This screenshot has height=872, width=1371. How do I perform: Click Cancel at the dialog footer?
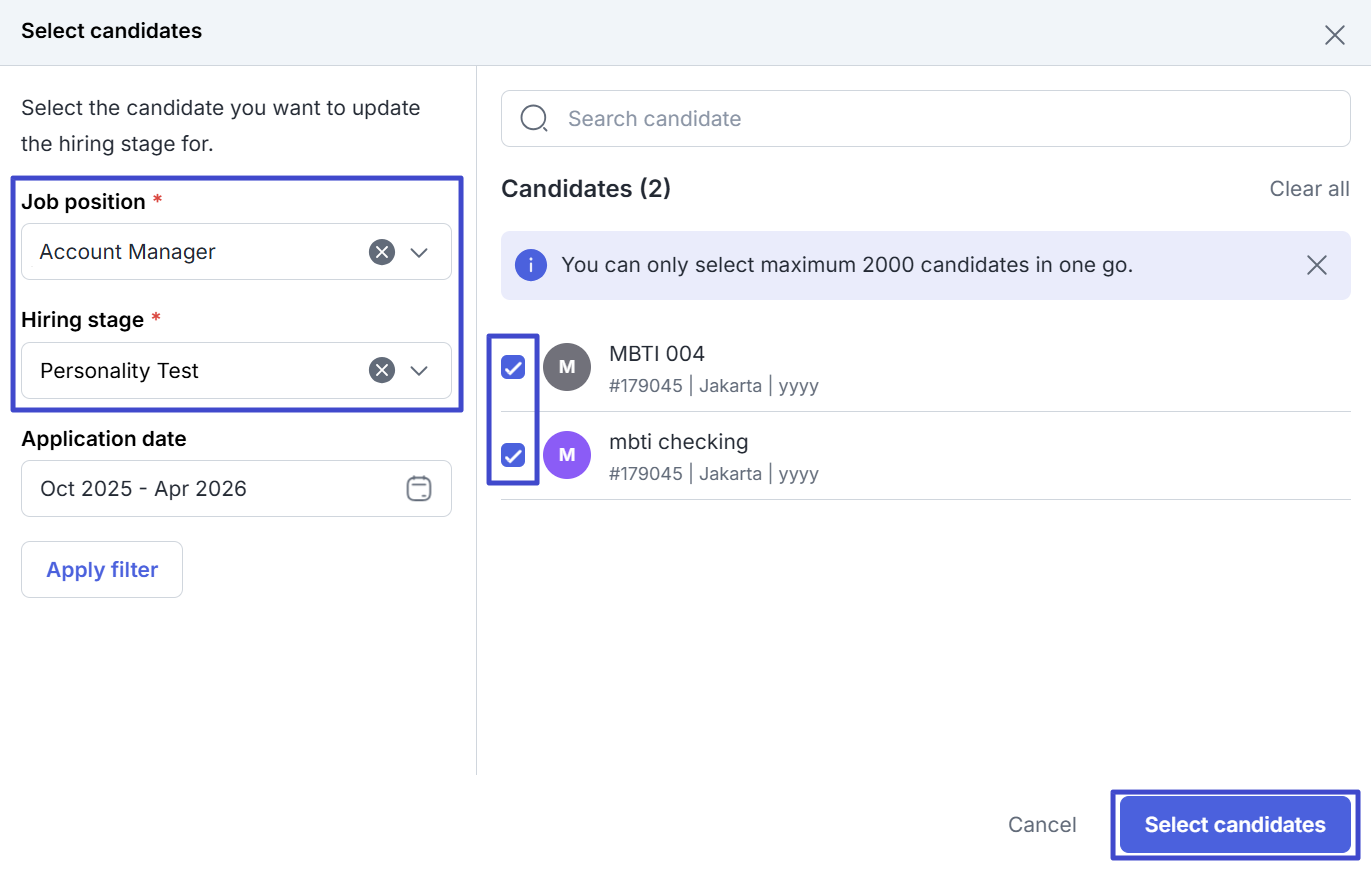coord(1042,825)
